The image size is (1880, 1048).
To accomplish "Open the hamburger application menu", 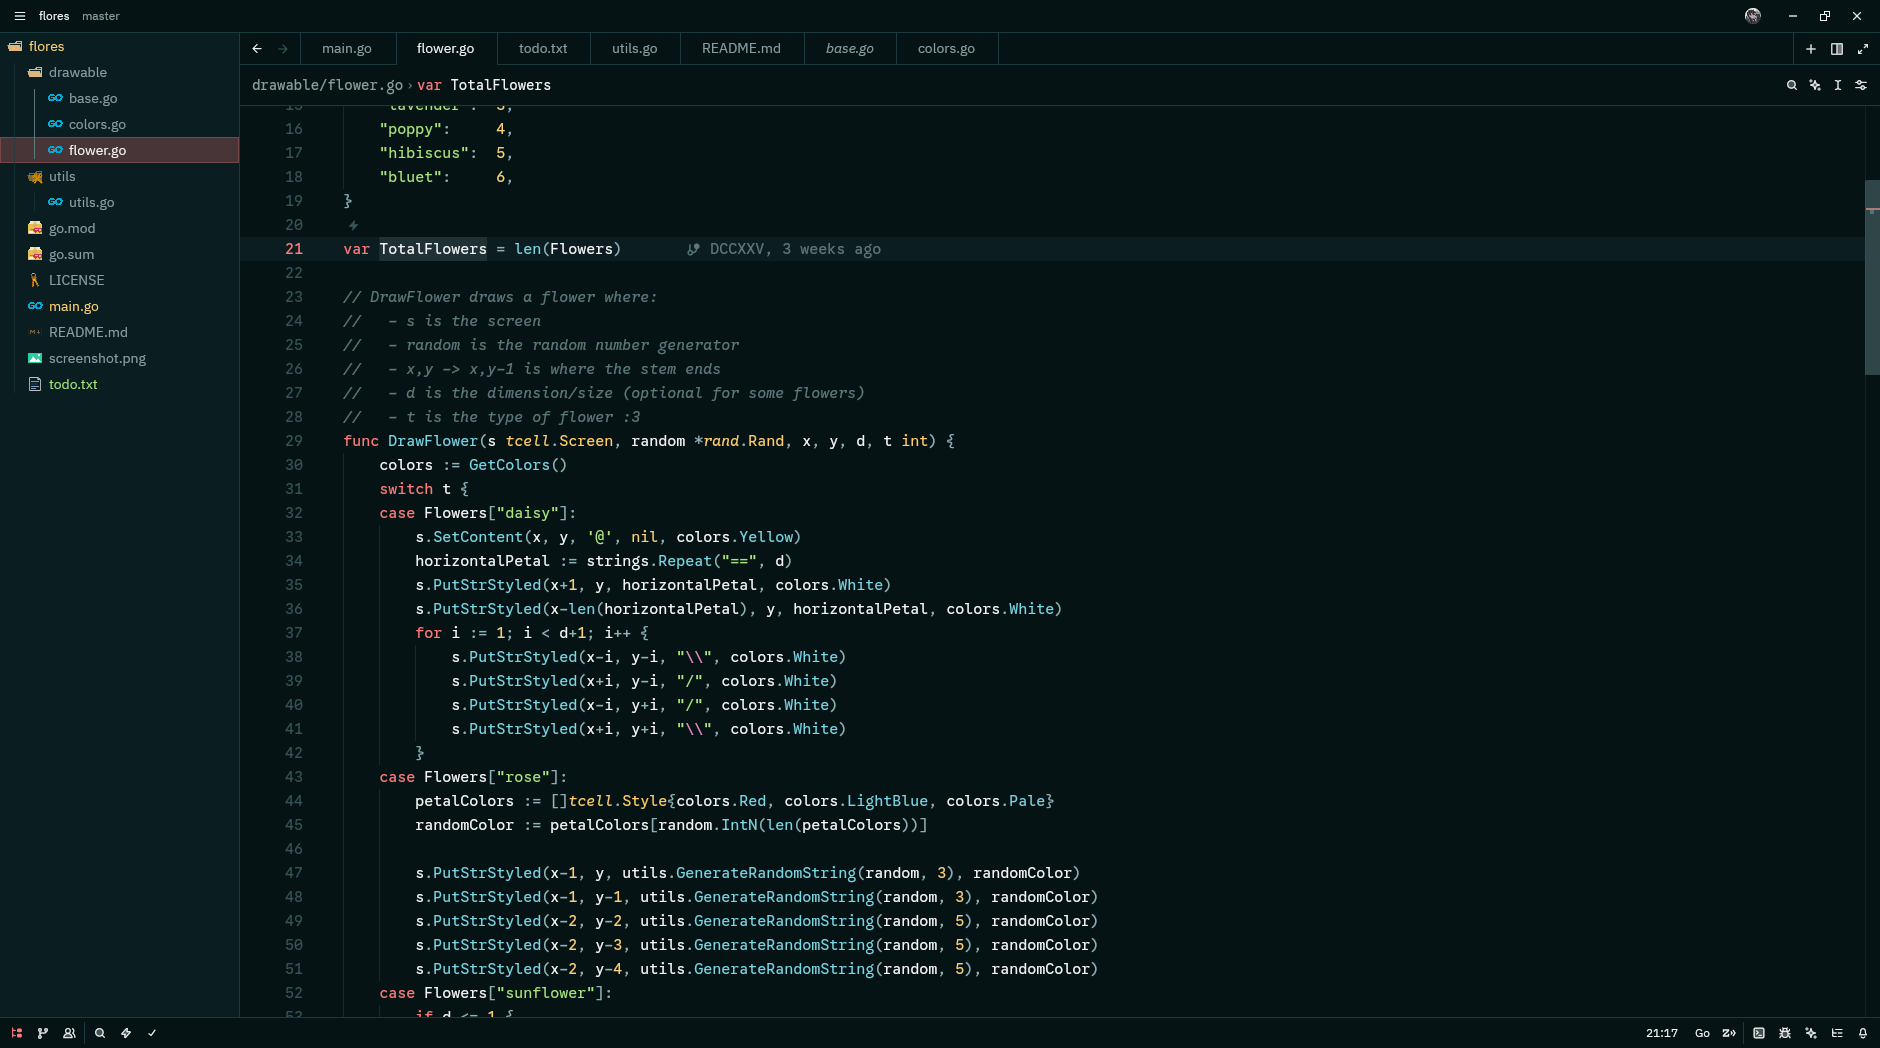I will tap(20, 16).
